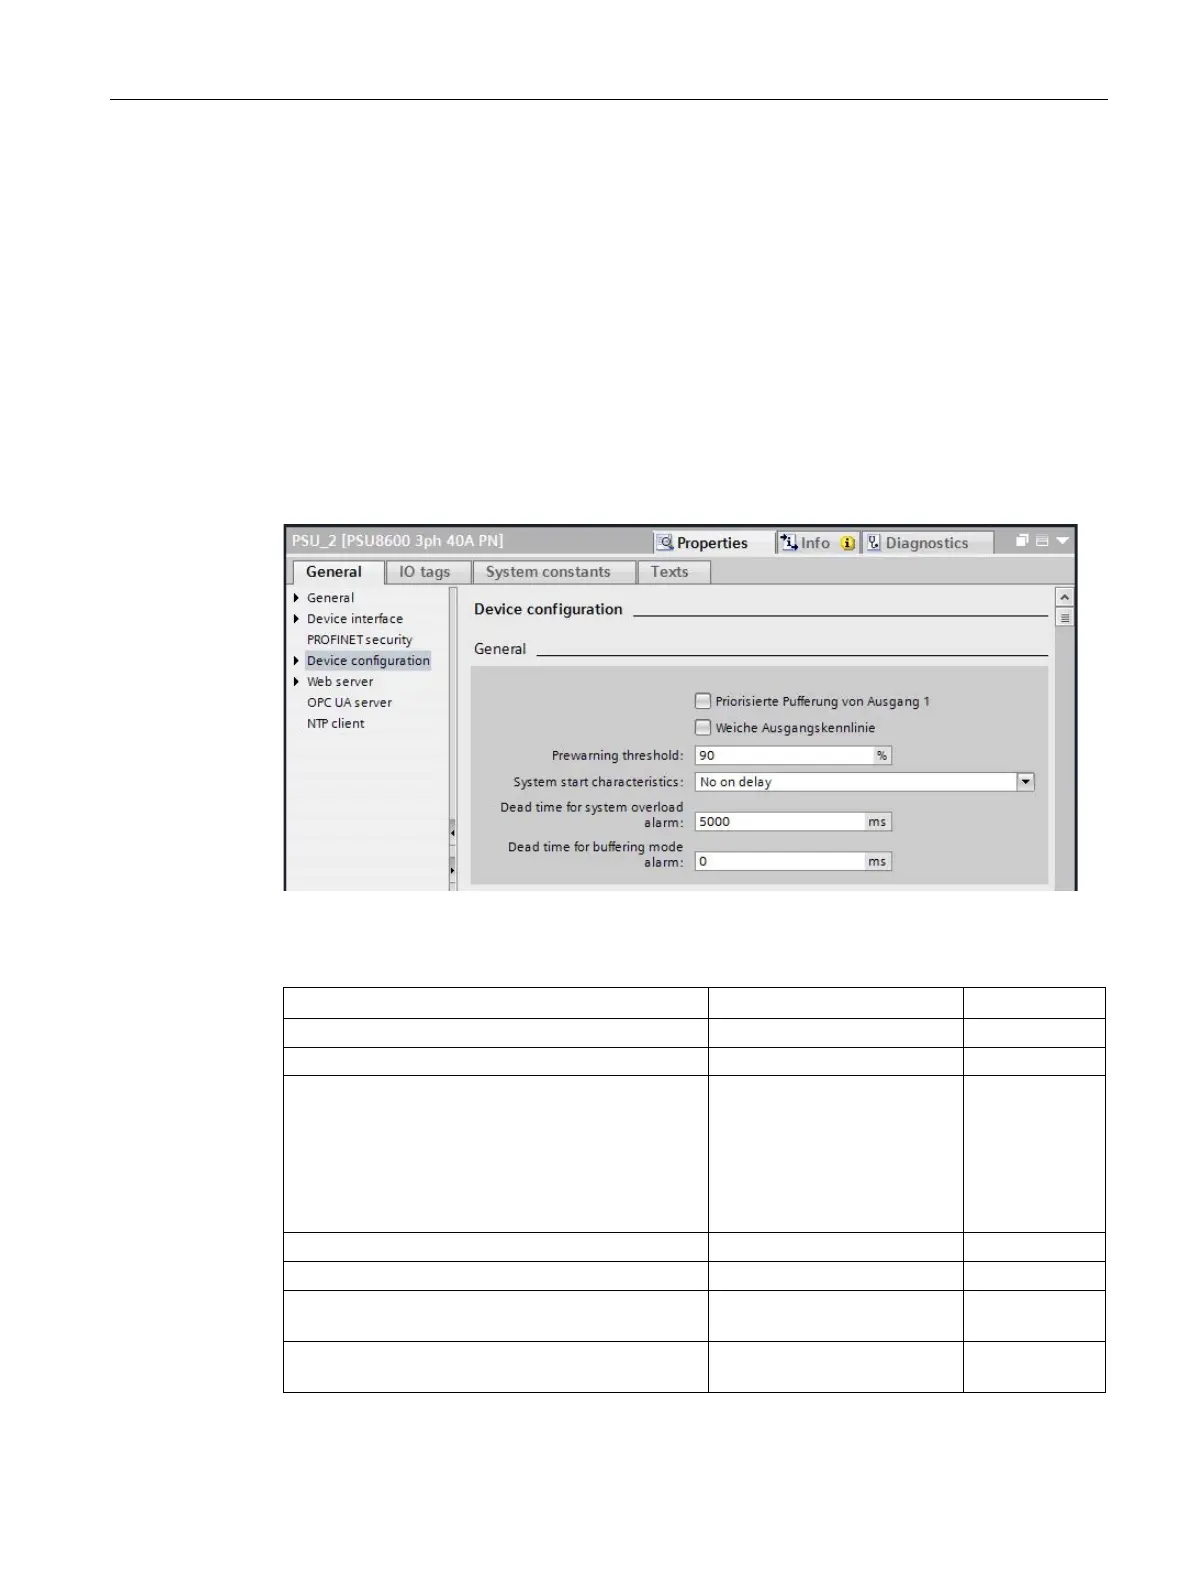Enable Priorisierte Pufferung von Ausgang 1

703,701
